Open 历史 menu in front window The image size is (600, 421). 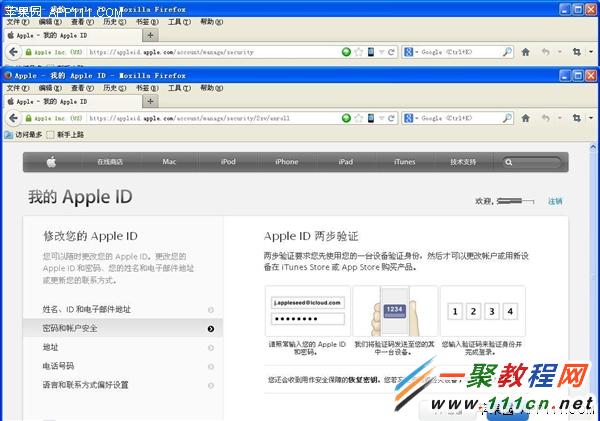[114, 88]
